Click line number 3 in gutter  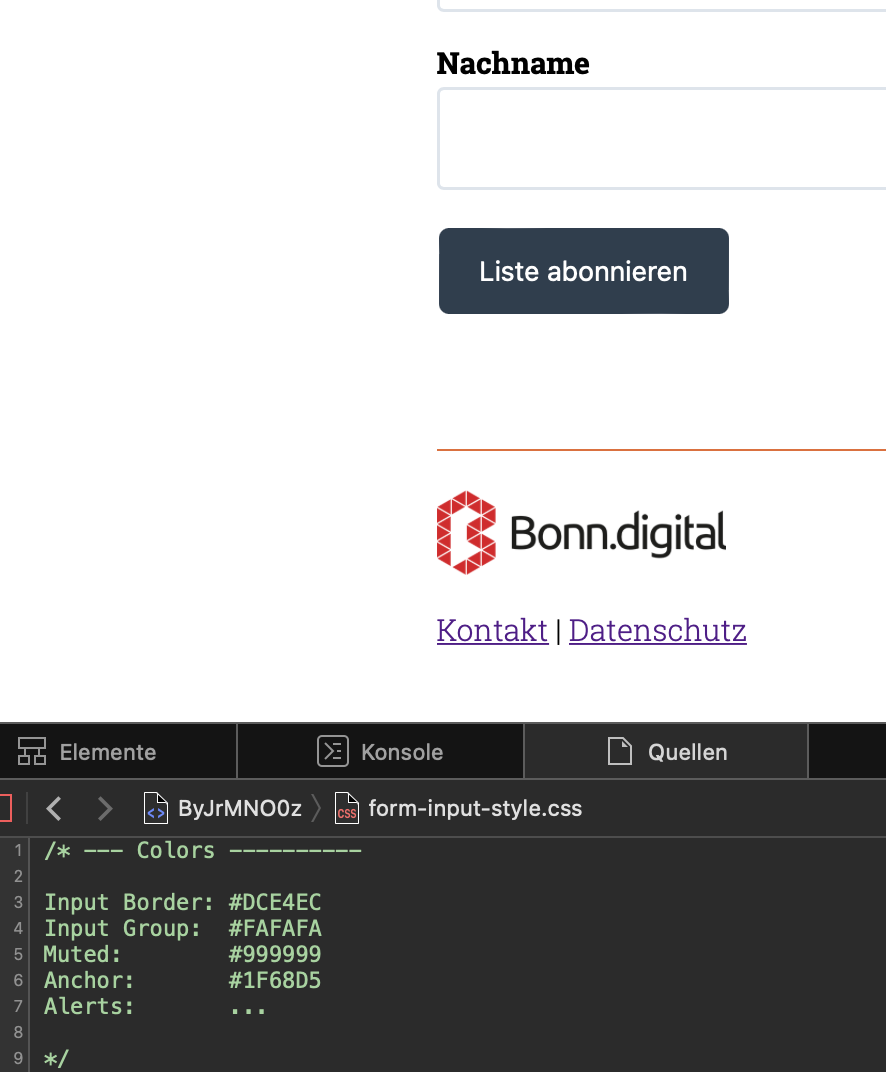click(x=18, y=902)
